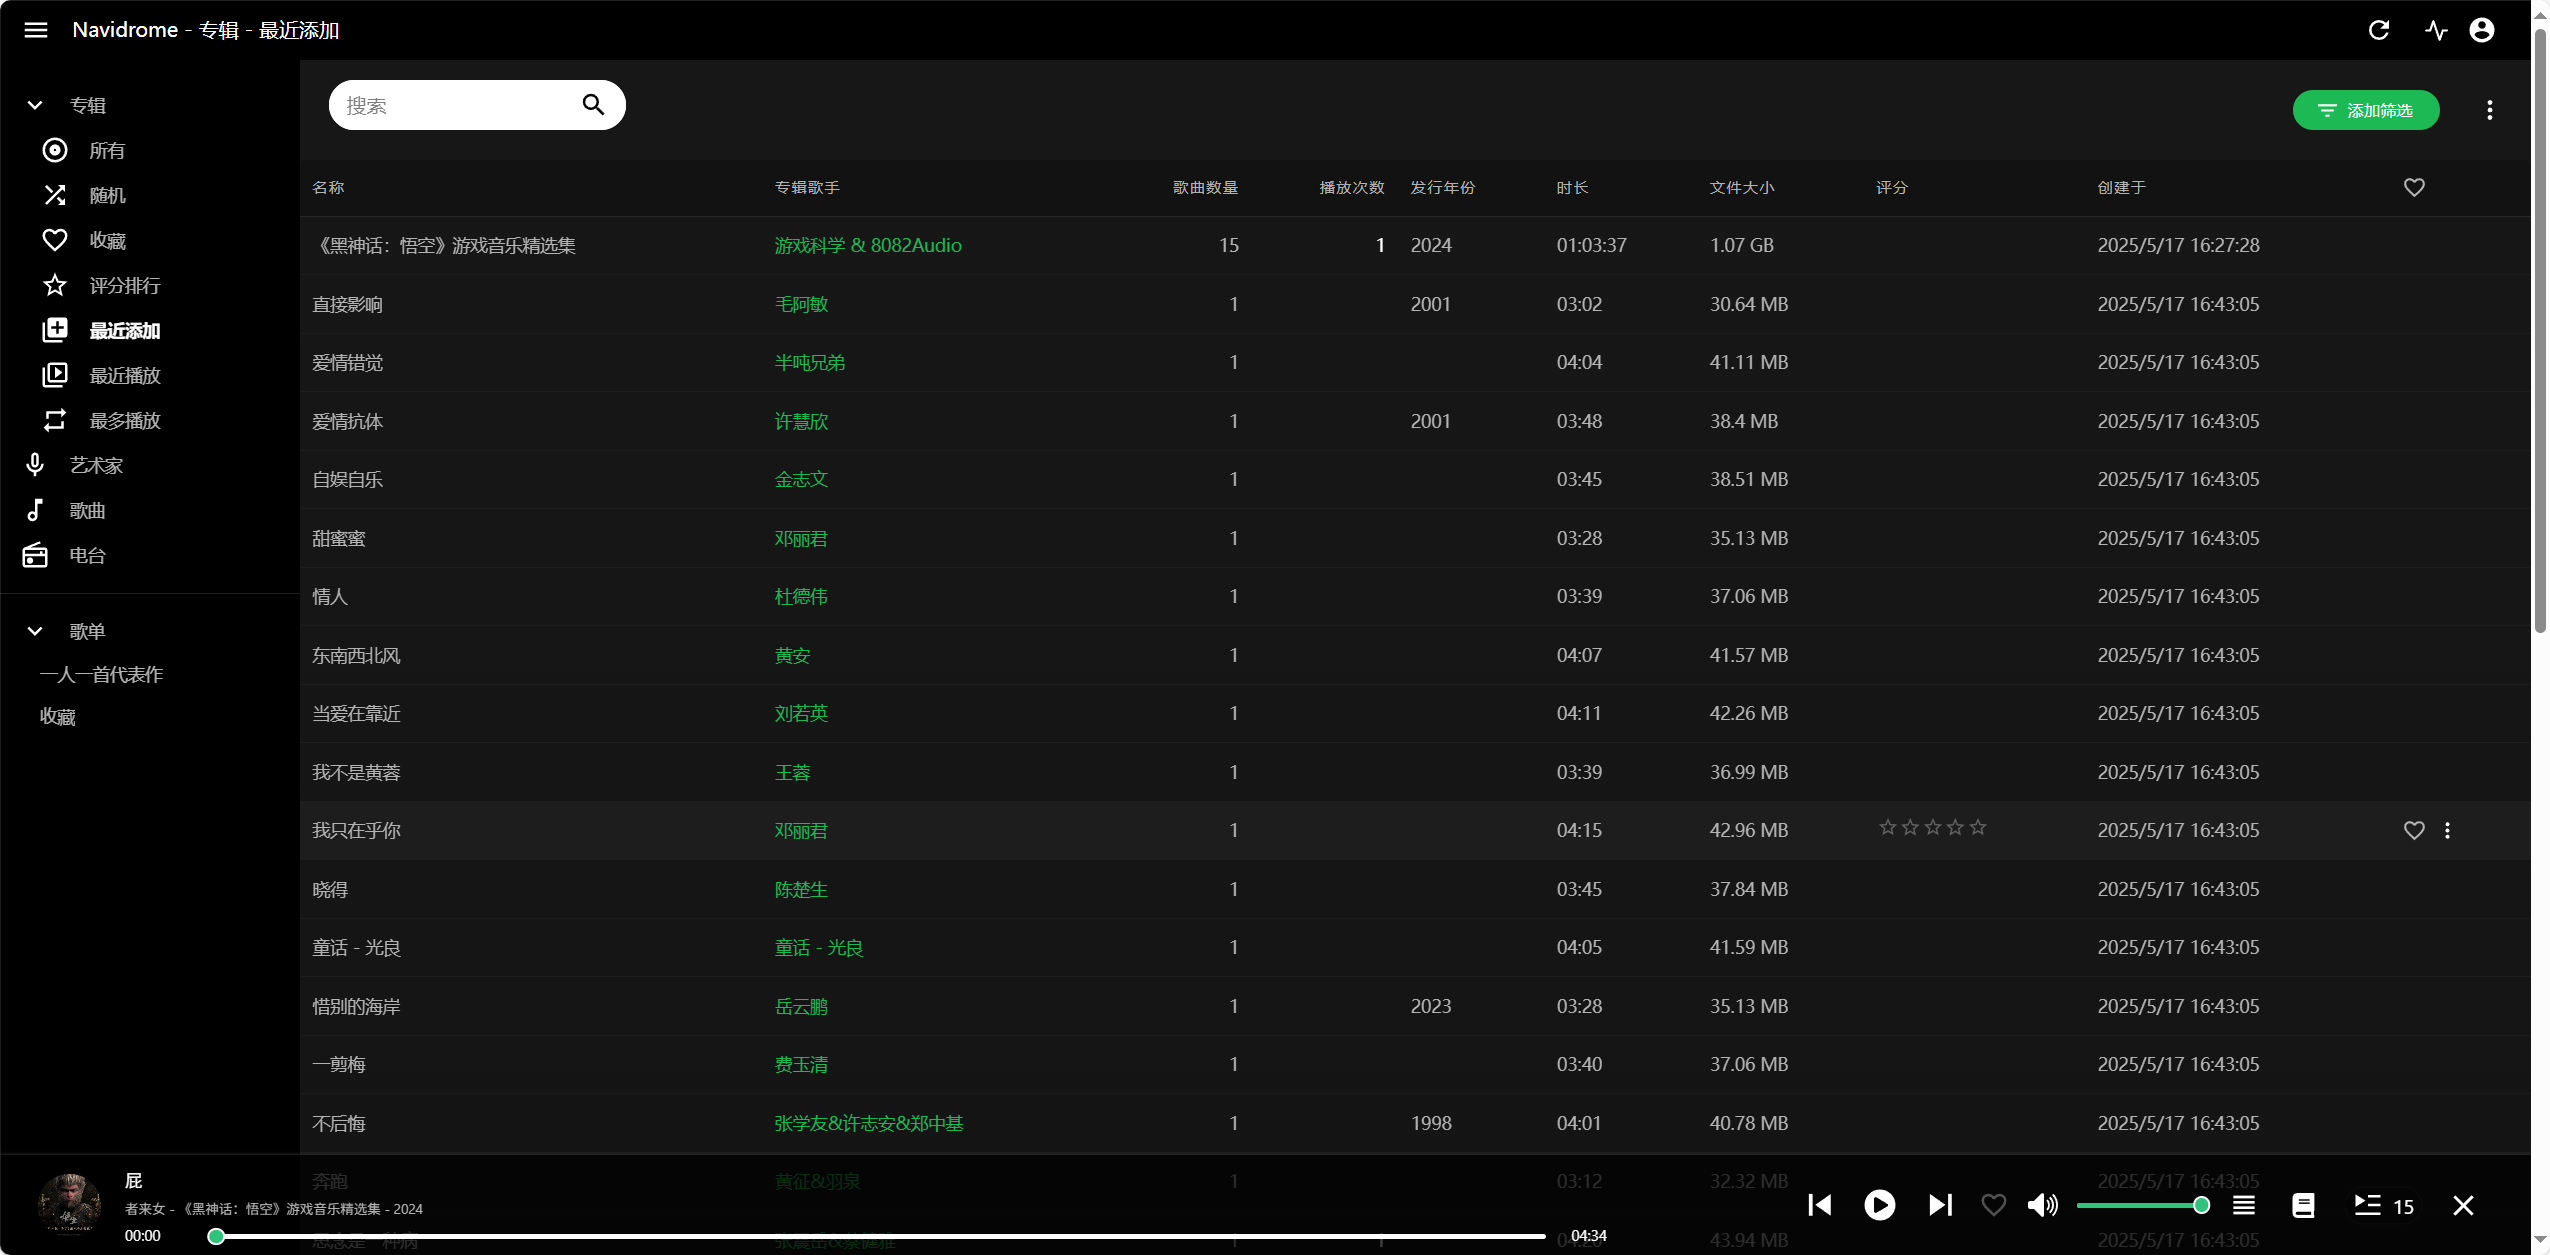Image resolution: width=2550 pixels, height=1255 pixels.
Task: Click the 搜索 search input field
Action: 455,105
